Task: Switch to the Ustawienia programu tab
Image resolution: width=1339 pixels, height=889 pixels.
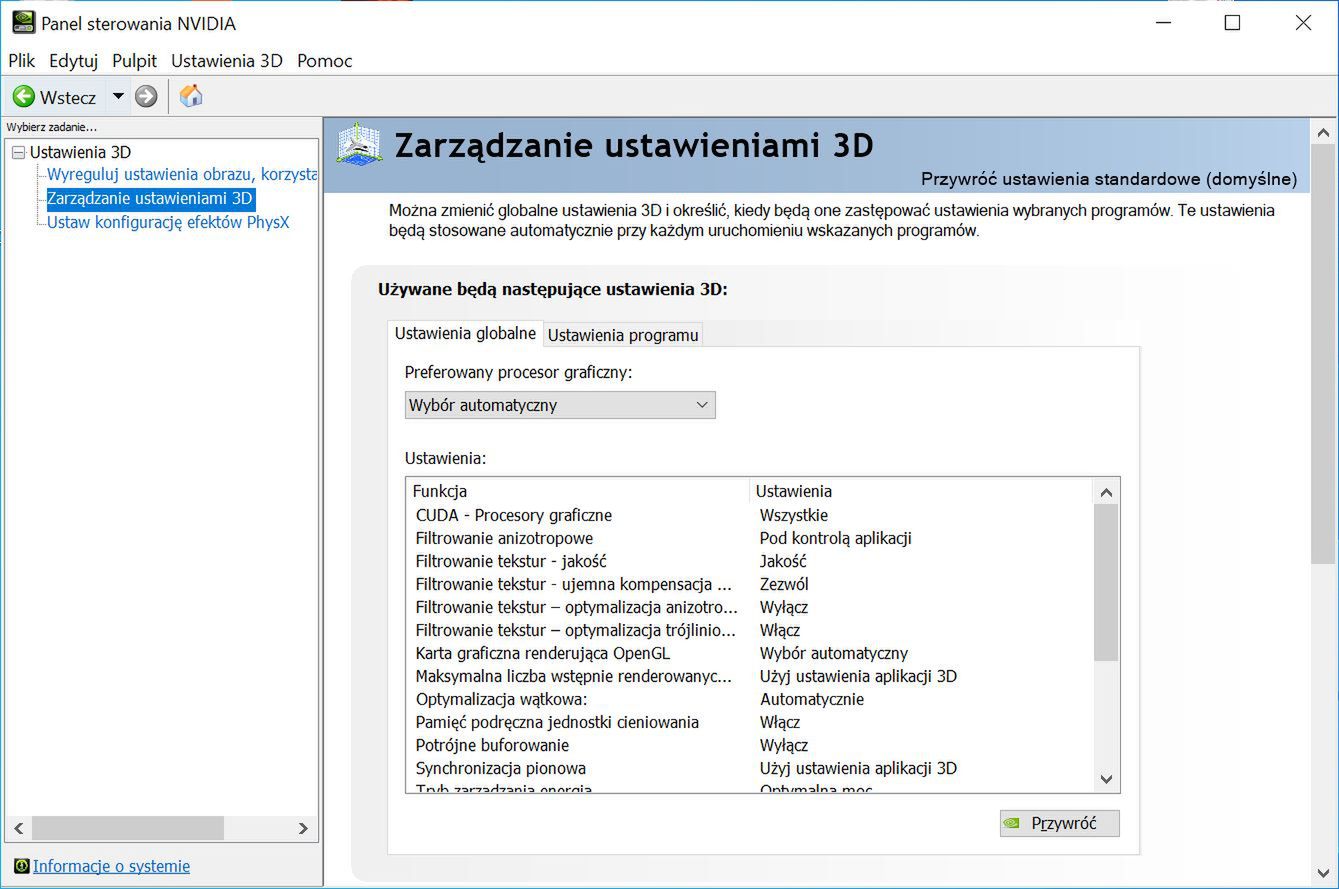Action: point(623,335)
